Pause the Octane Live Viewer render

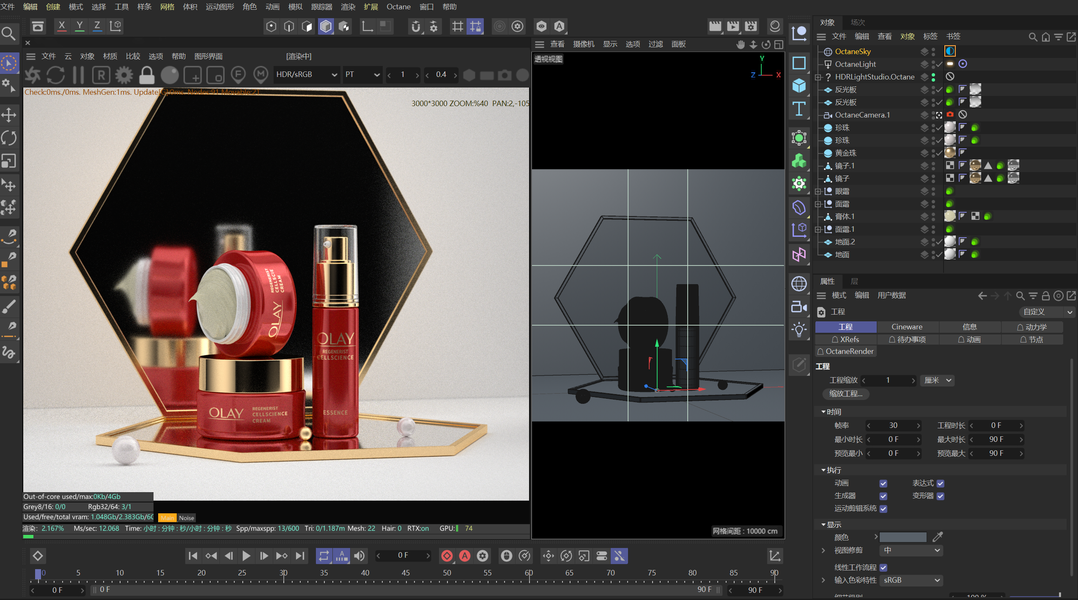78,75
